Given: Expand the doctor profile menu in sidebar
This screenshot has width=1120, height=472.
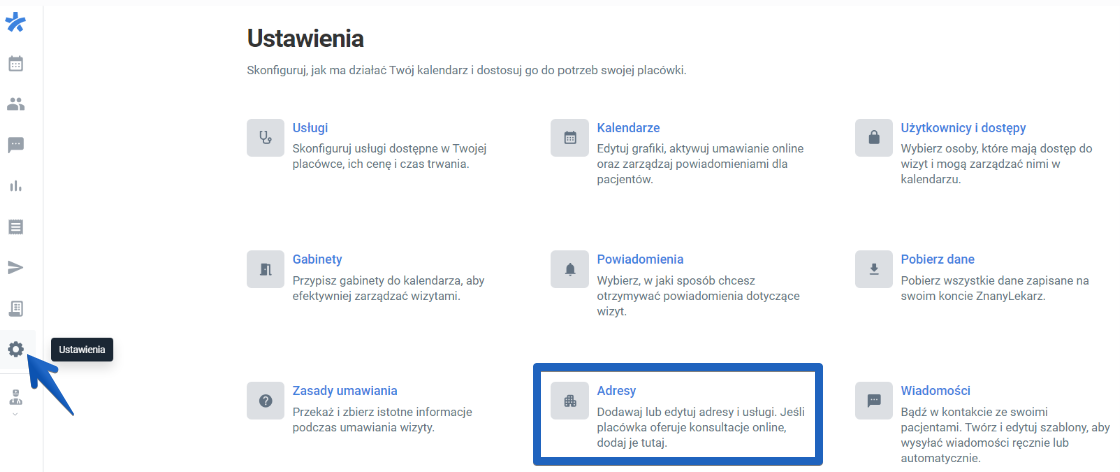Looking at the screenshot, I should [x=16, y=399].
